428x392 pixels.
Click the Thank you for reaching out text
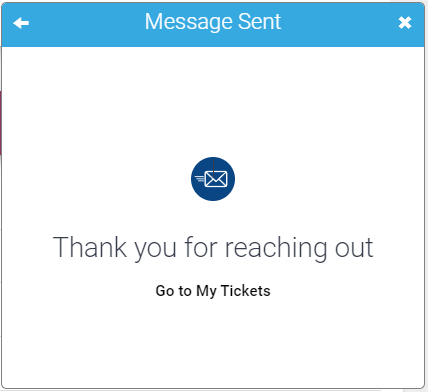click(x=213, y=248)
